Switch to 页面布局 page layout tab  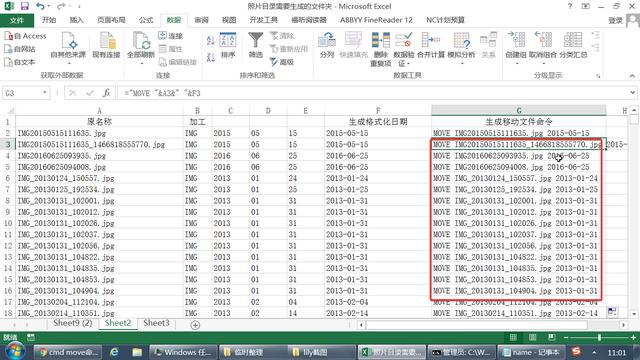pyautogui.click(x=111, y=20)
